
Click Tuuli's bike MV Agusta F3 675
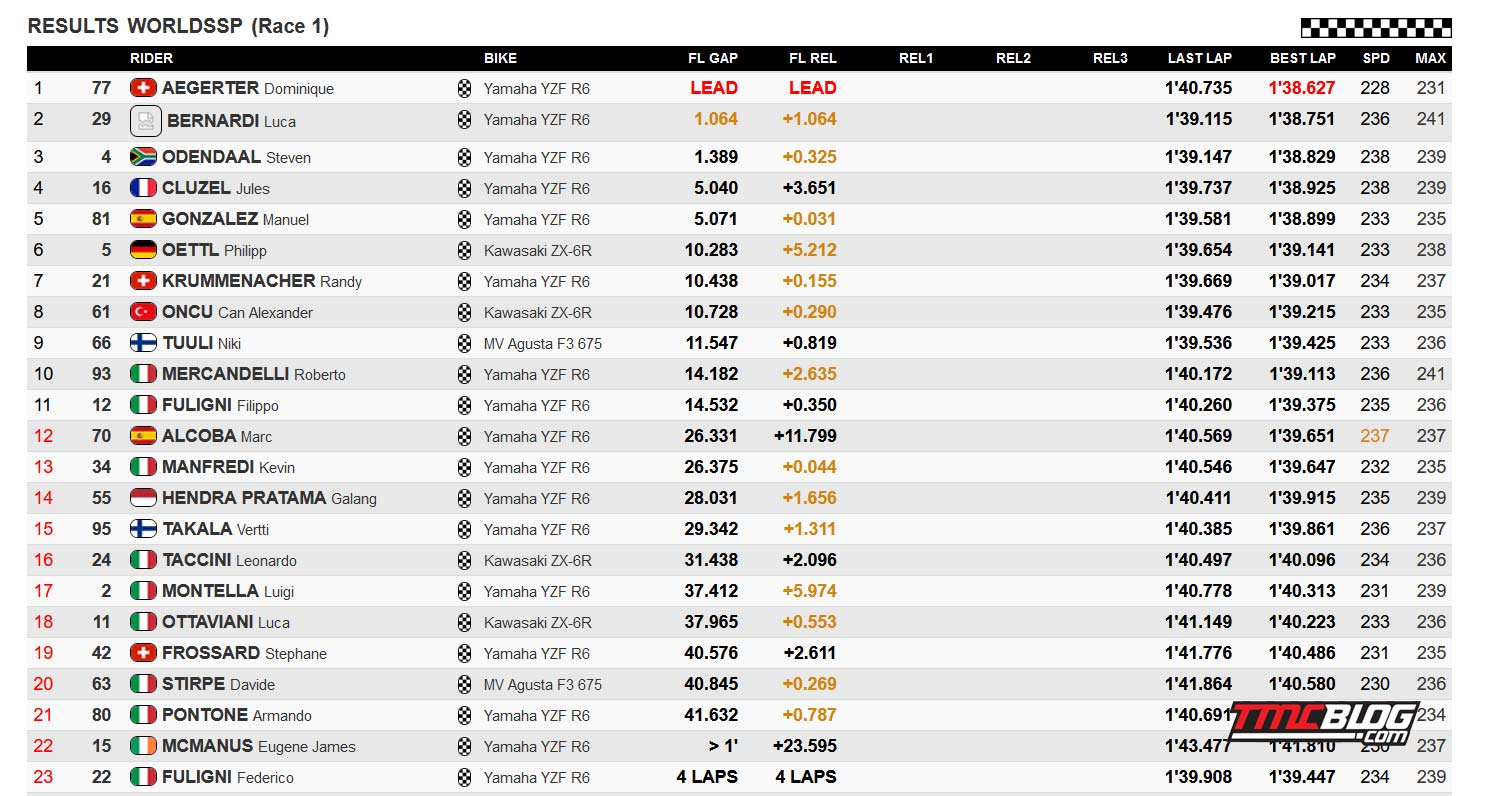pos(543,343)
